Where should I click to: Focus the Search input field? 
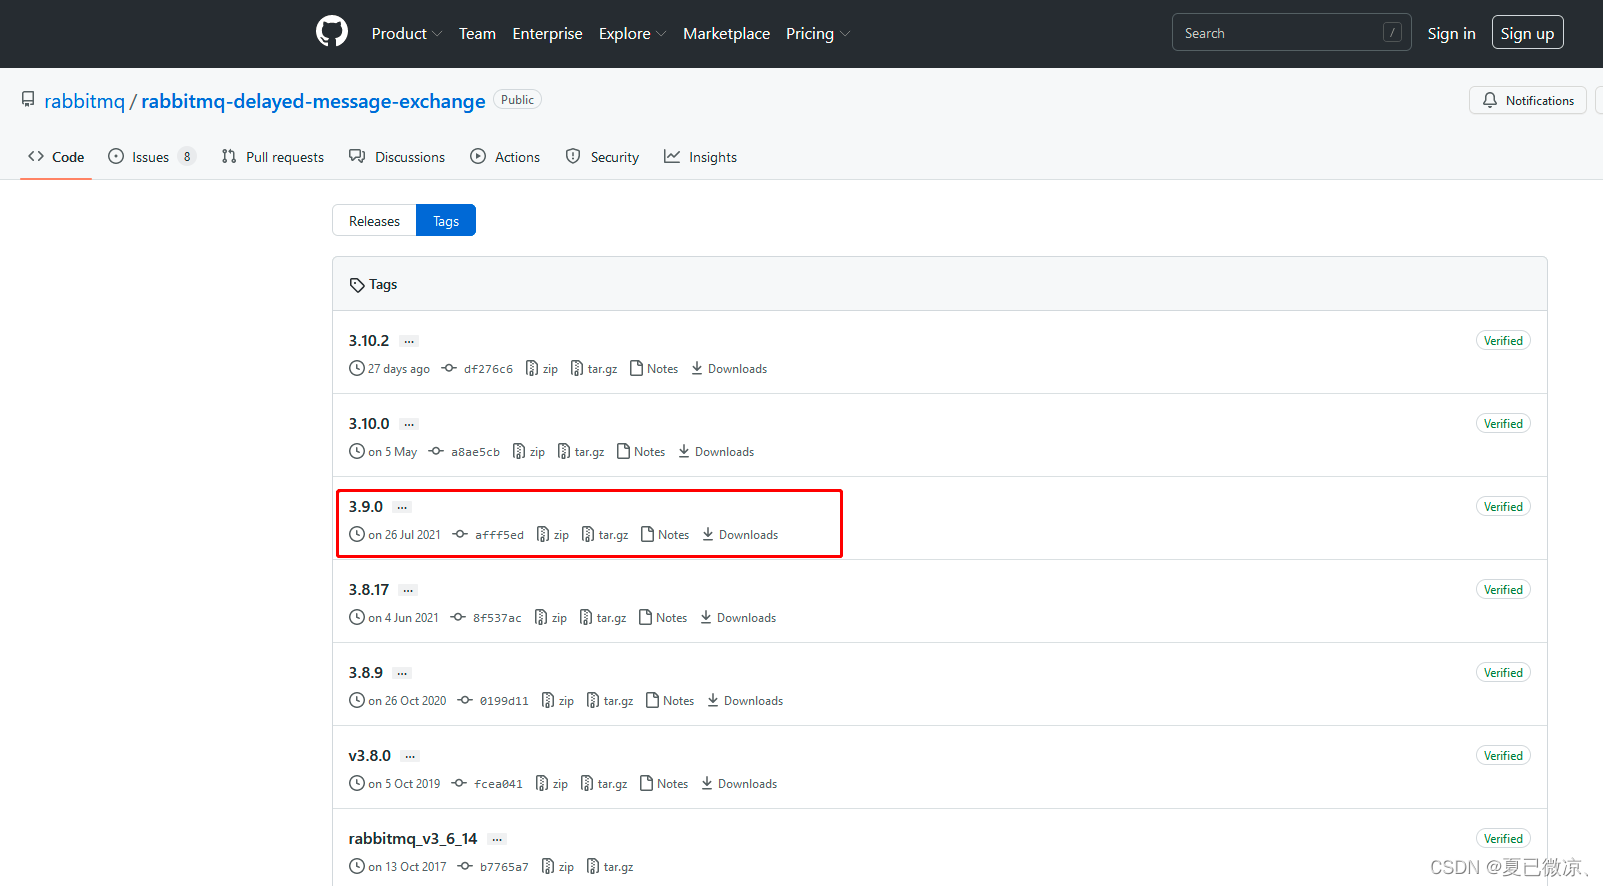click(1291, 32)
